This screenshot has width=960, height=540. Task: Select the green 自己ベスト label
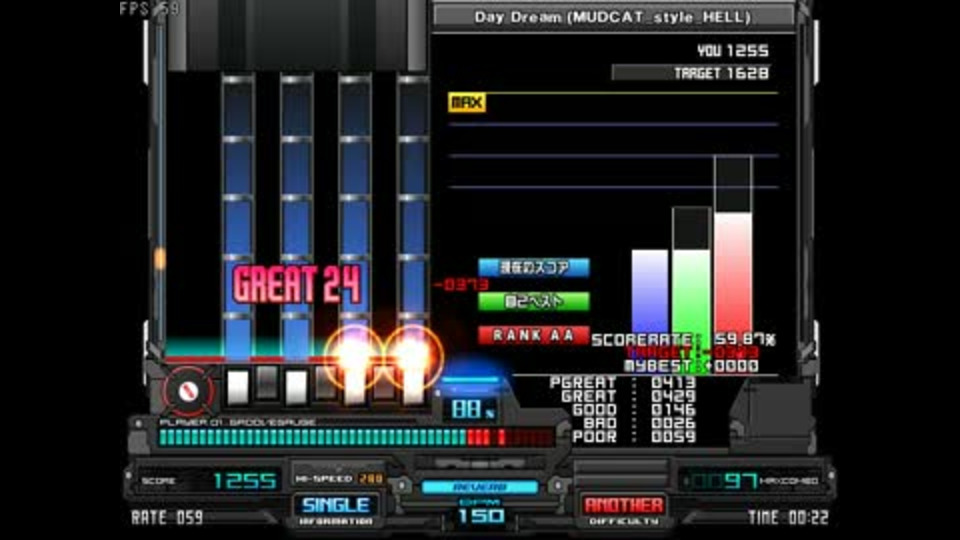point(533,301)
